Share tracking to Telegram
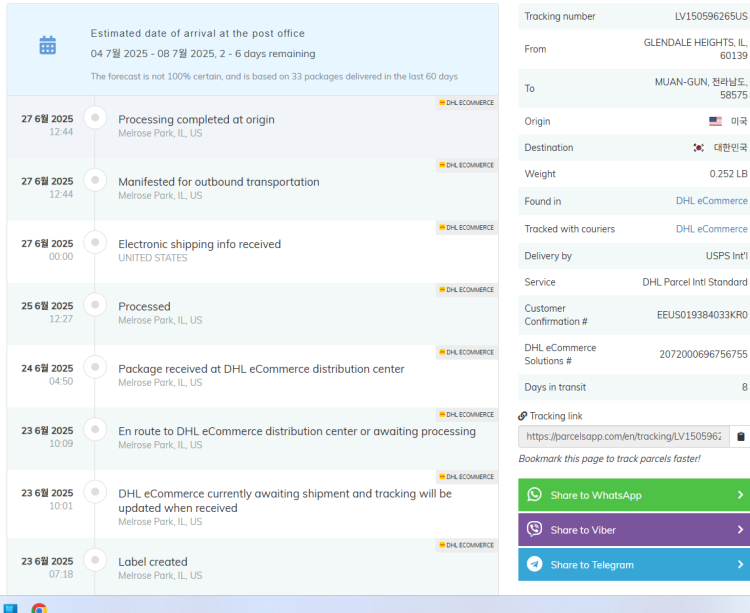This screenshot has height=613, width=750. (x=634, y=565)
